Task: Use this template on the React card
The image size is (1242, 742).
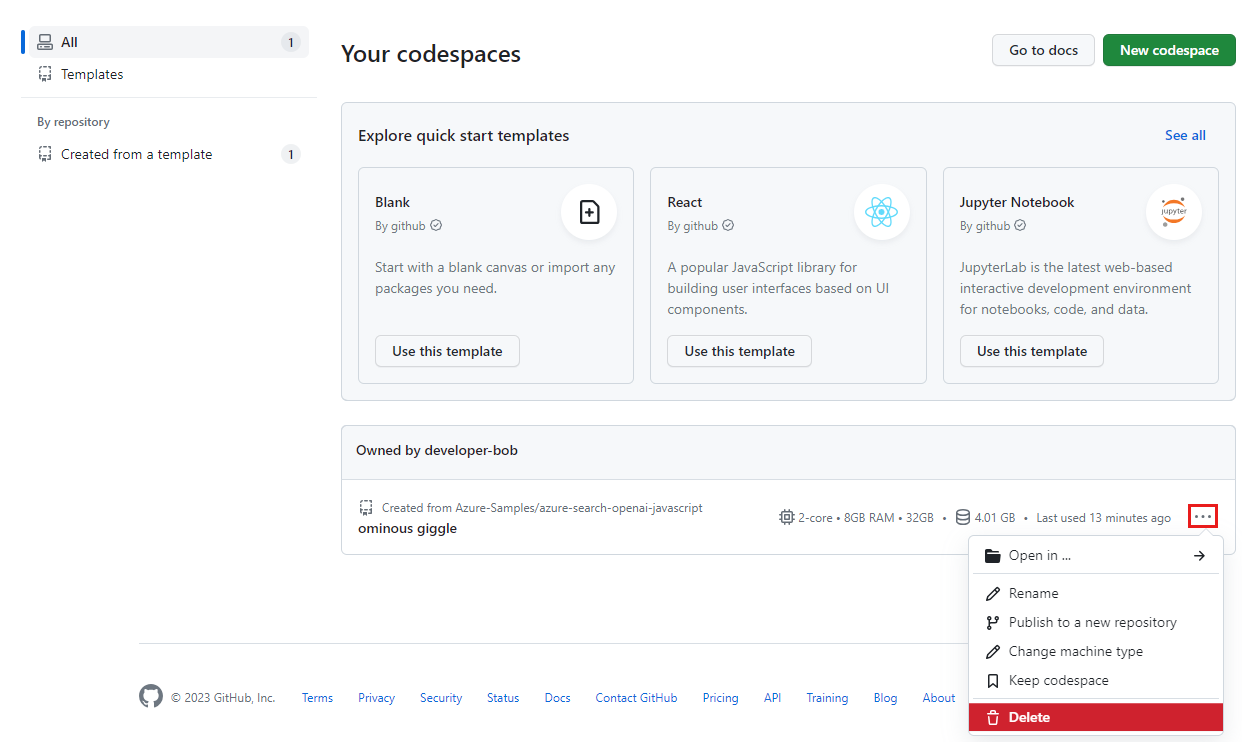Action: (739, 351)
